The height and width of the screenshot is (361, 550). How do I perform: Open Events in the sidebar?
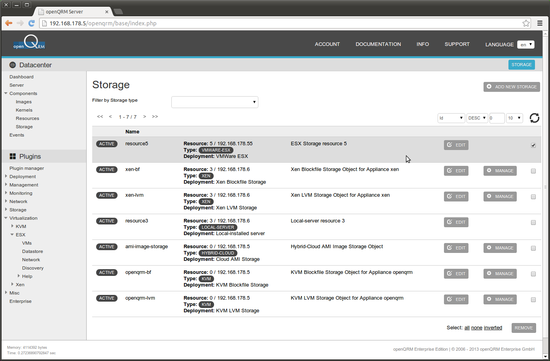click(17, 135)
